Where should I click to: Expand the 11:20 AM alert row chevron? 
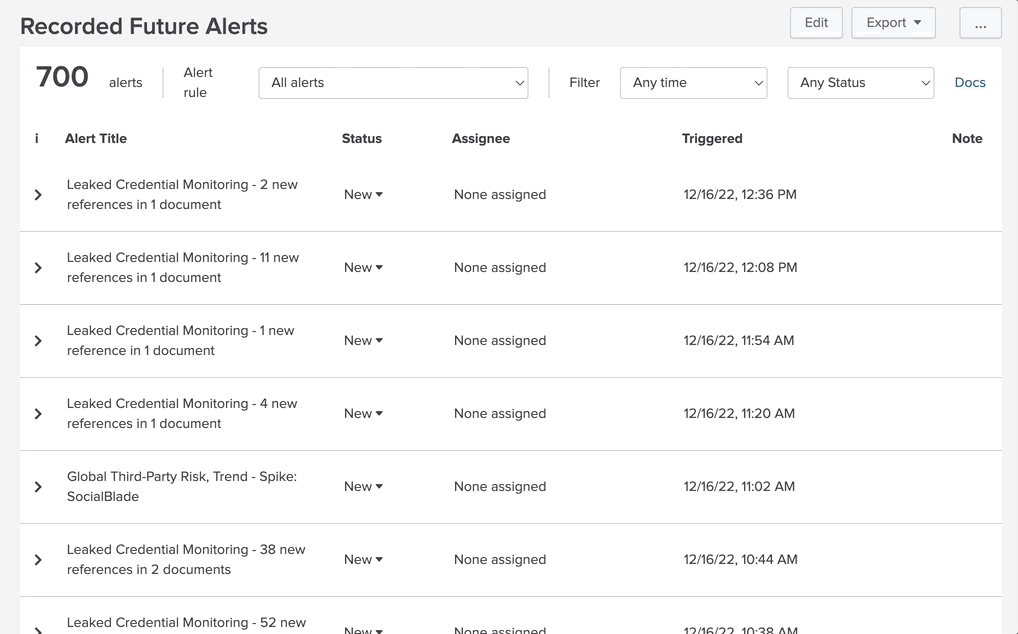point(38,414)
